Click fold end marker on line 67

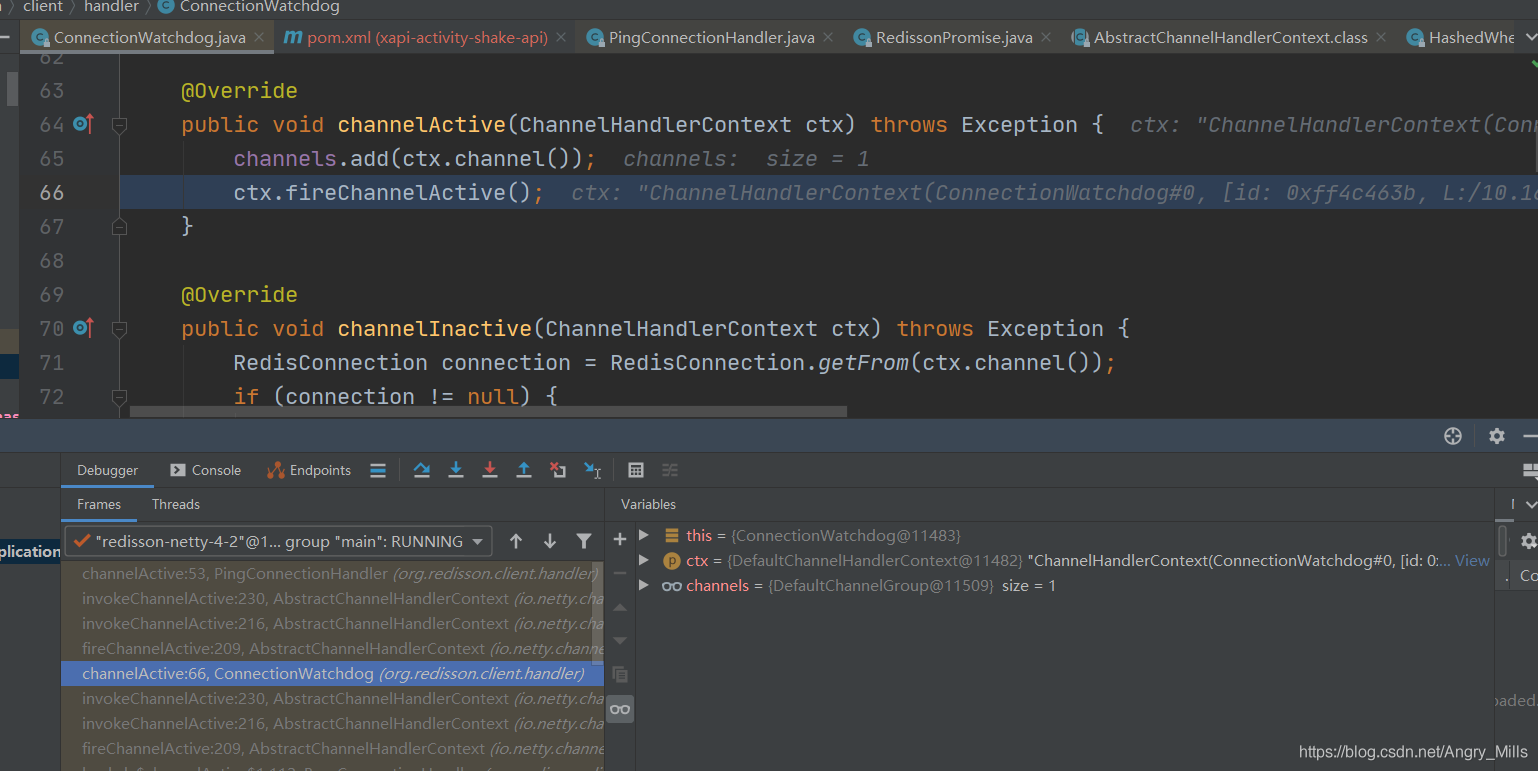coord(119,227)
